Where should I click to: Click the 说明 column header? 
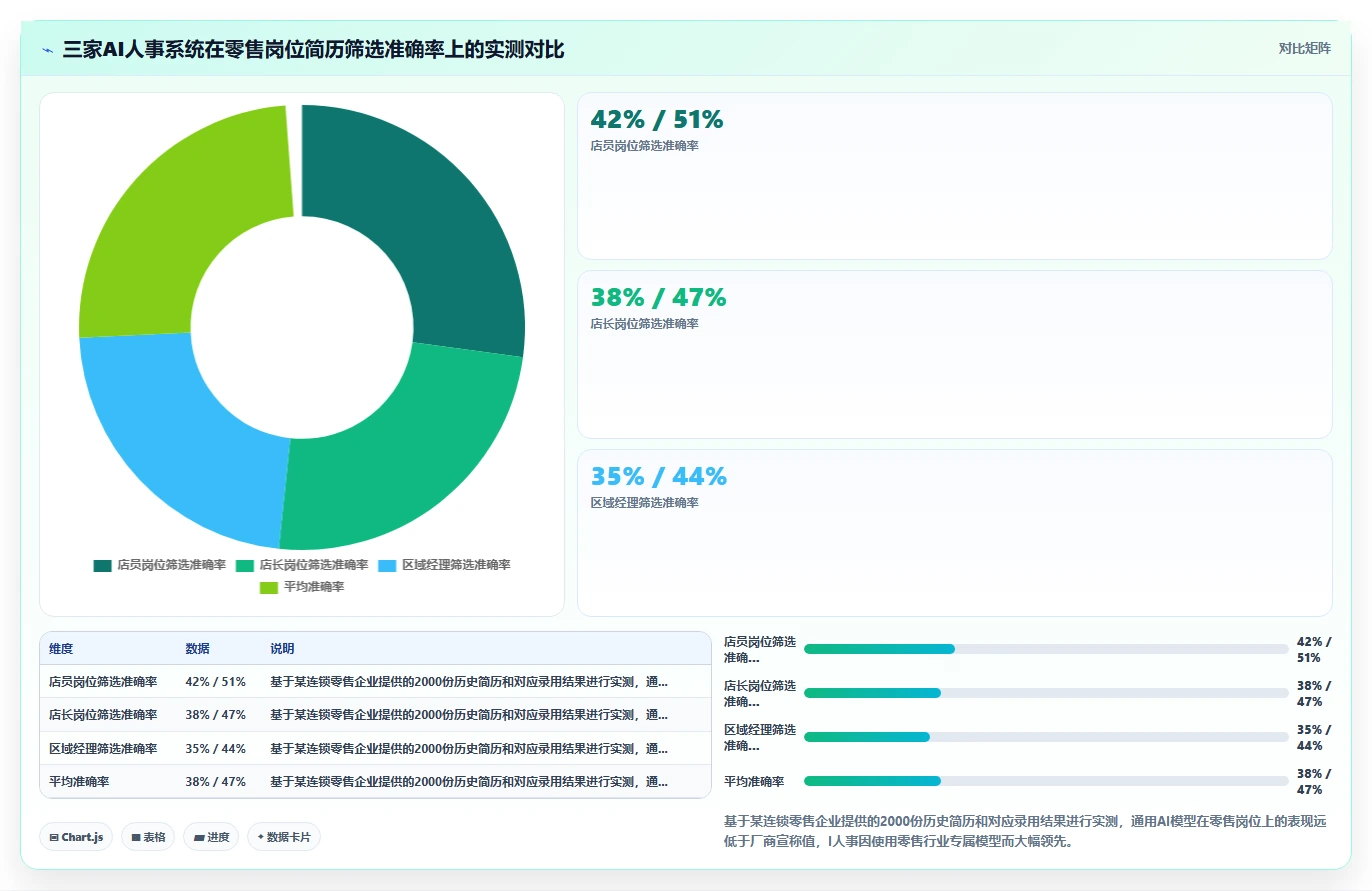(282, 649)
